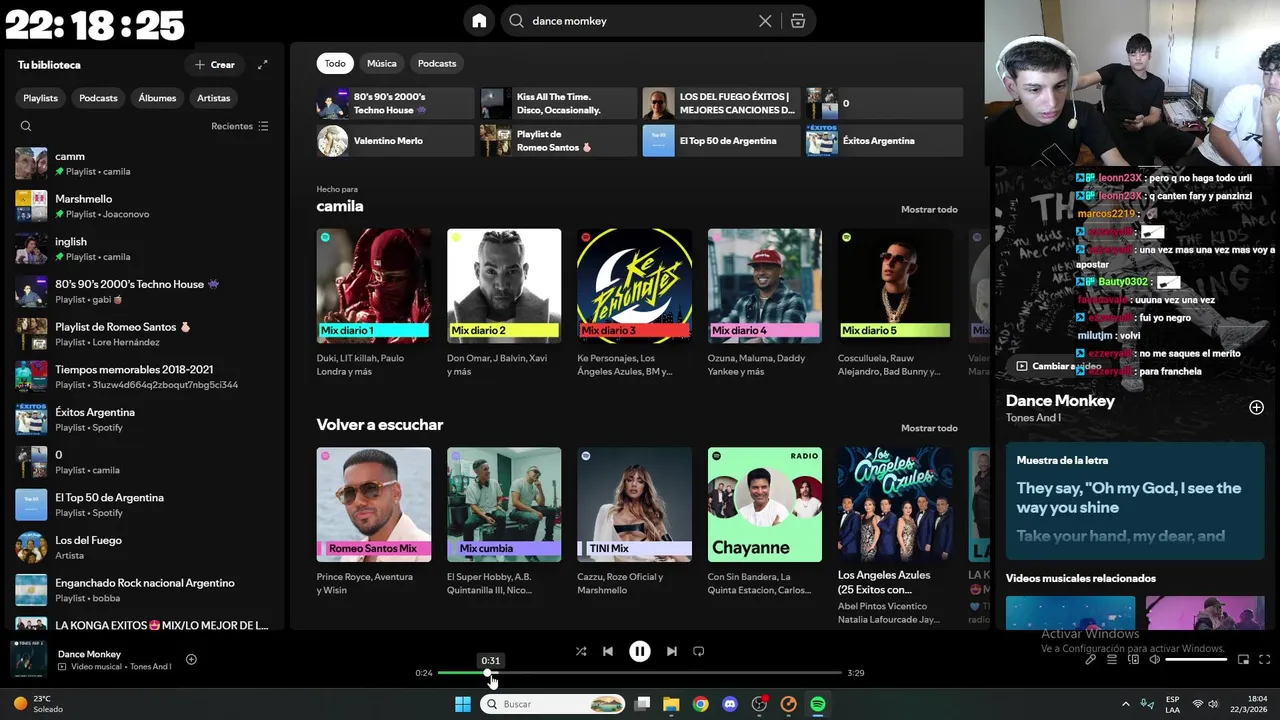Open Los del Fuego artist in library
This screenshot has width=1280, height=720.
point(143,547)
